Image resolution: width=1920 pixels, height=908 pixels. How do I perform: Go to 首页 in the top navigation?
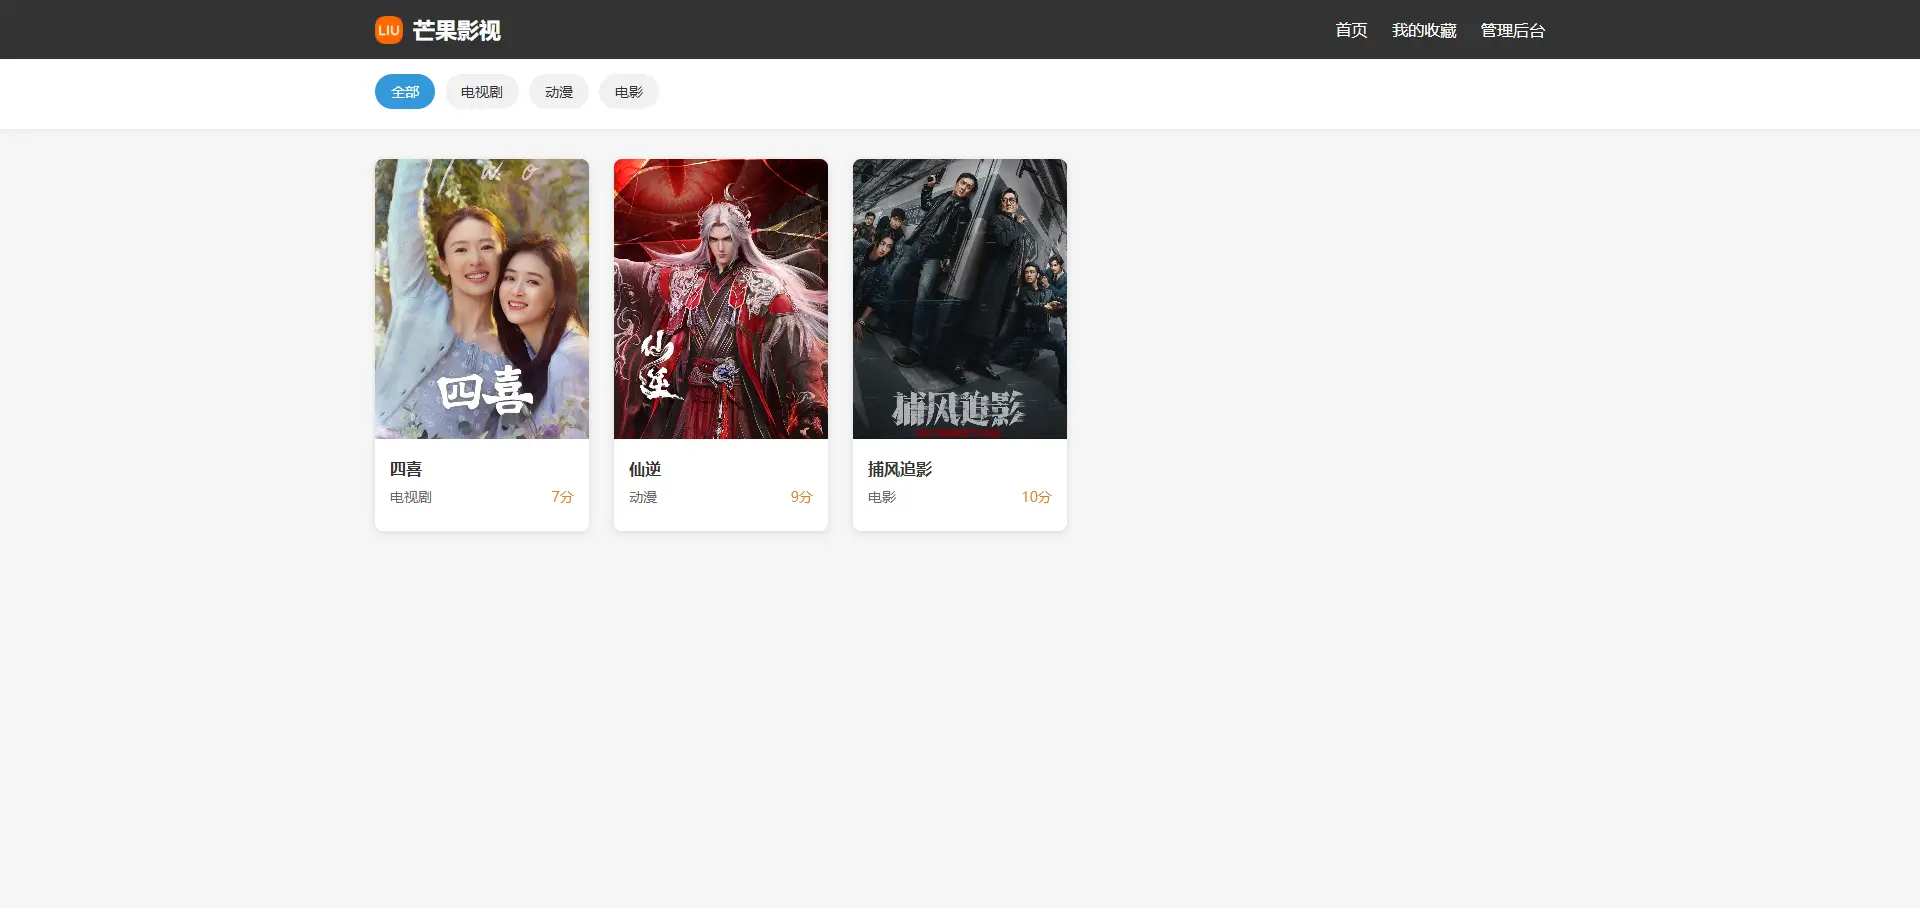[x=1351, y=30]
